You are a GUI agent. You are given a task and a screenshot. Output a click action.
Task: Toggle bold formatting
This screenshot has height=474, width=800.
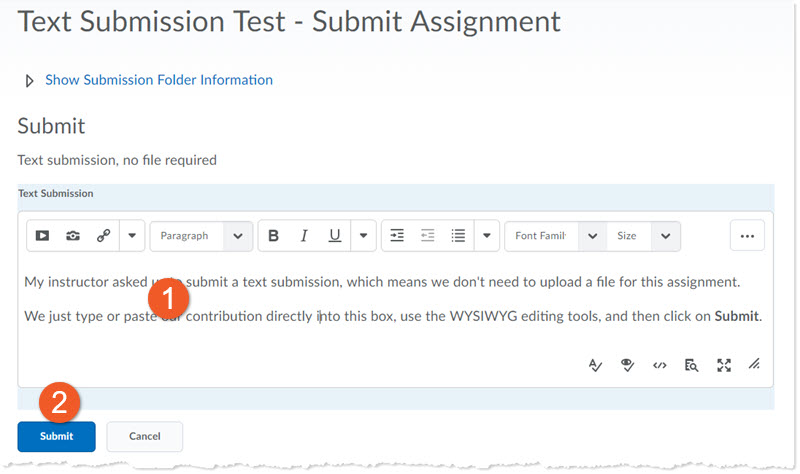(273, 236)
